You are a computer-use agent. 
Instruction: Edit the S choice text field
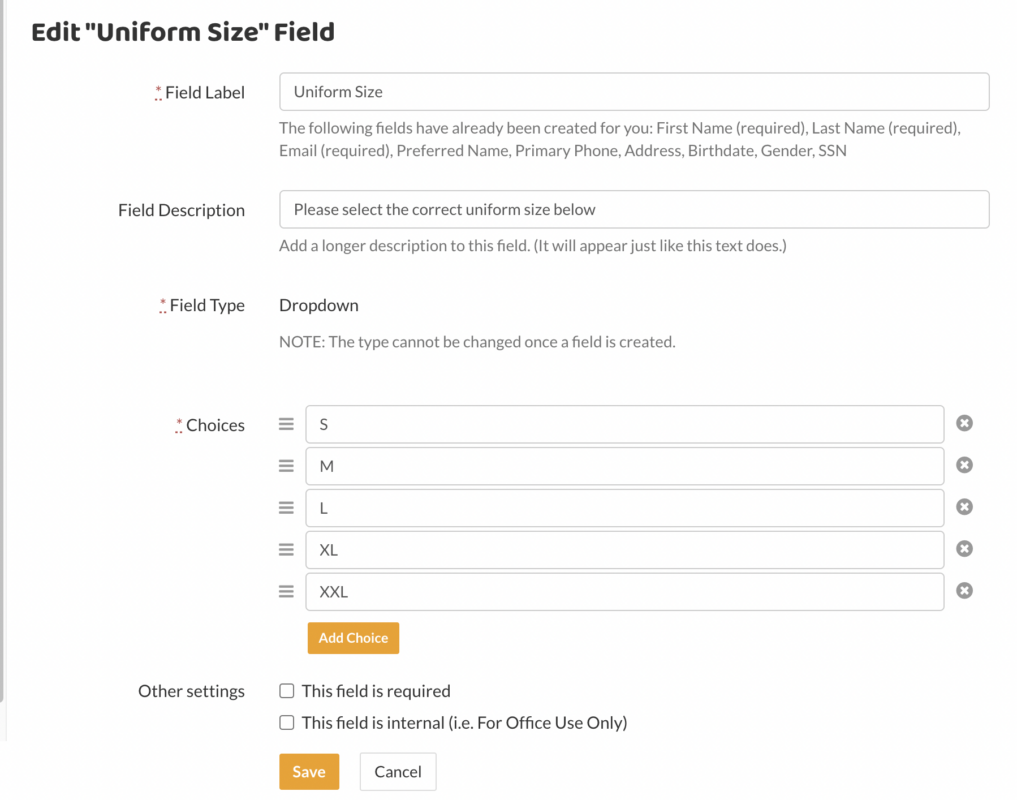(624, 424)
